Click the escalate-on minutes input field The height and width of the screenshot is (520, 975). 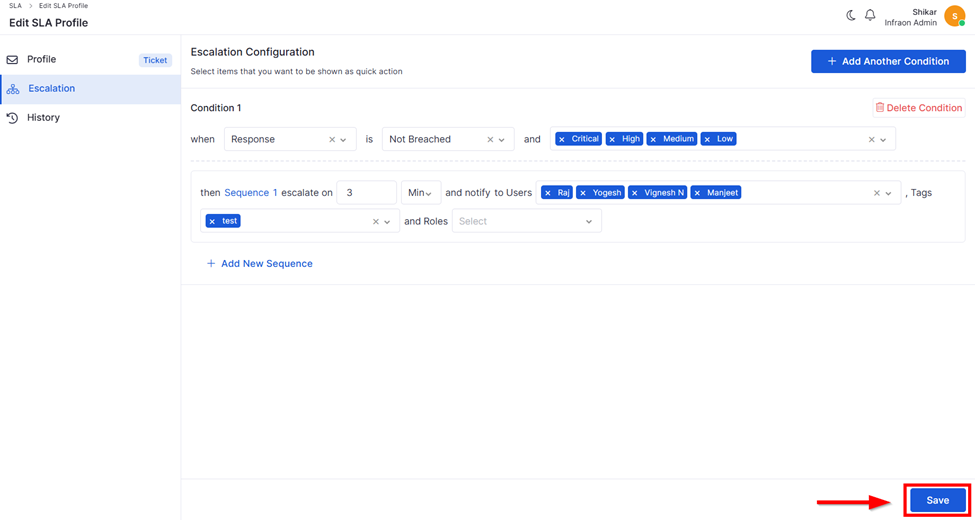tap(366, 193)
